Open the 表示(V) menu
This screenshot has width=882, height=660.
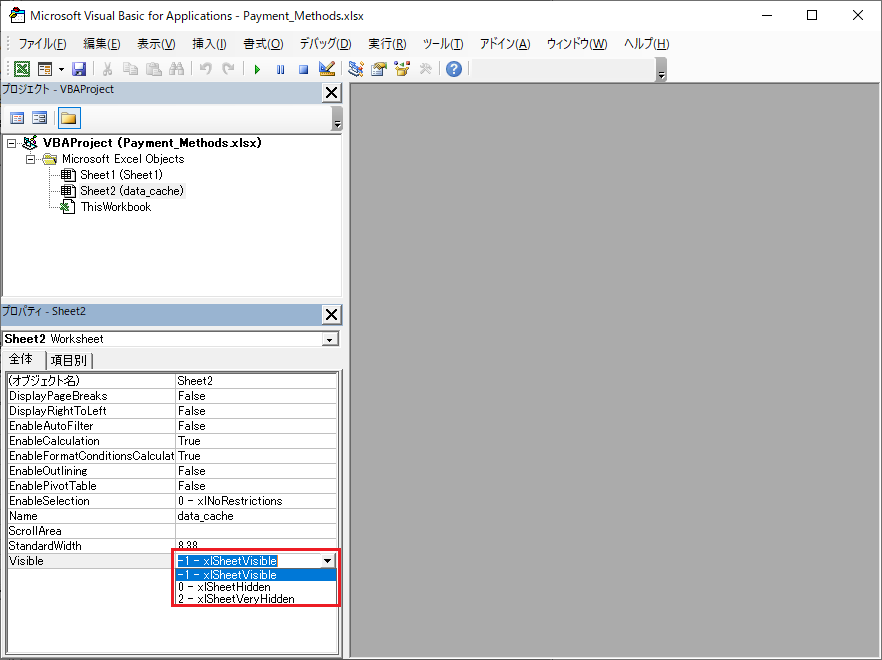click(x=156, y=44)
